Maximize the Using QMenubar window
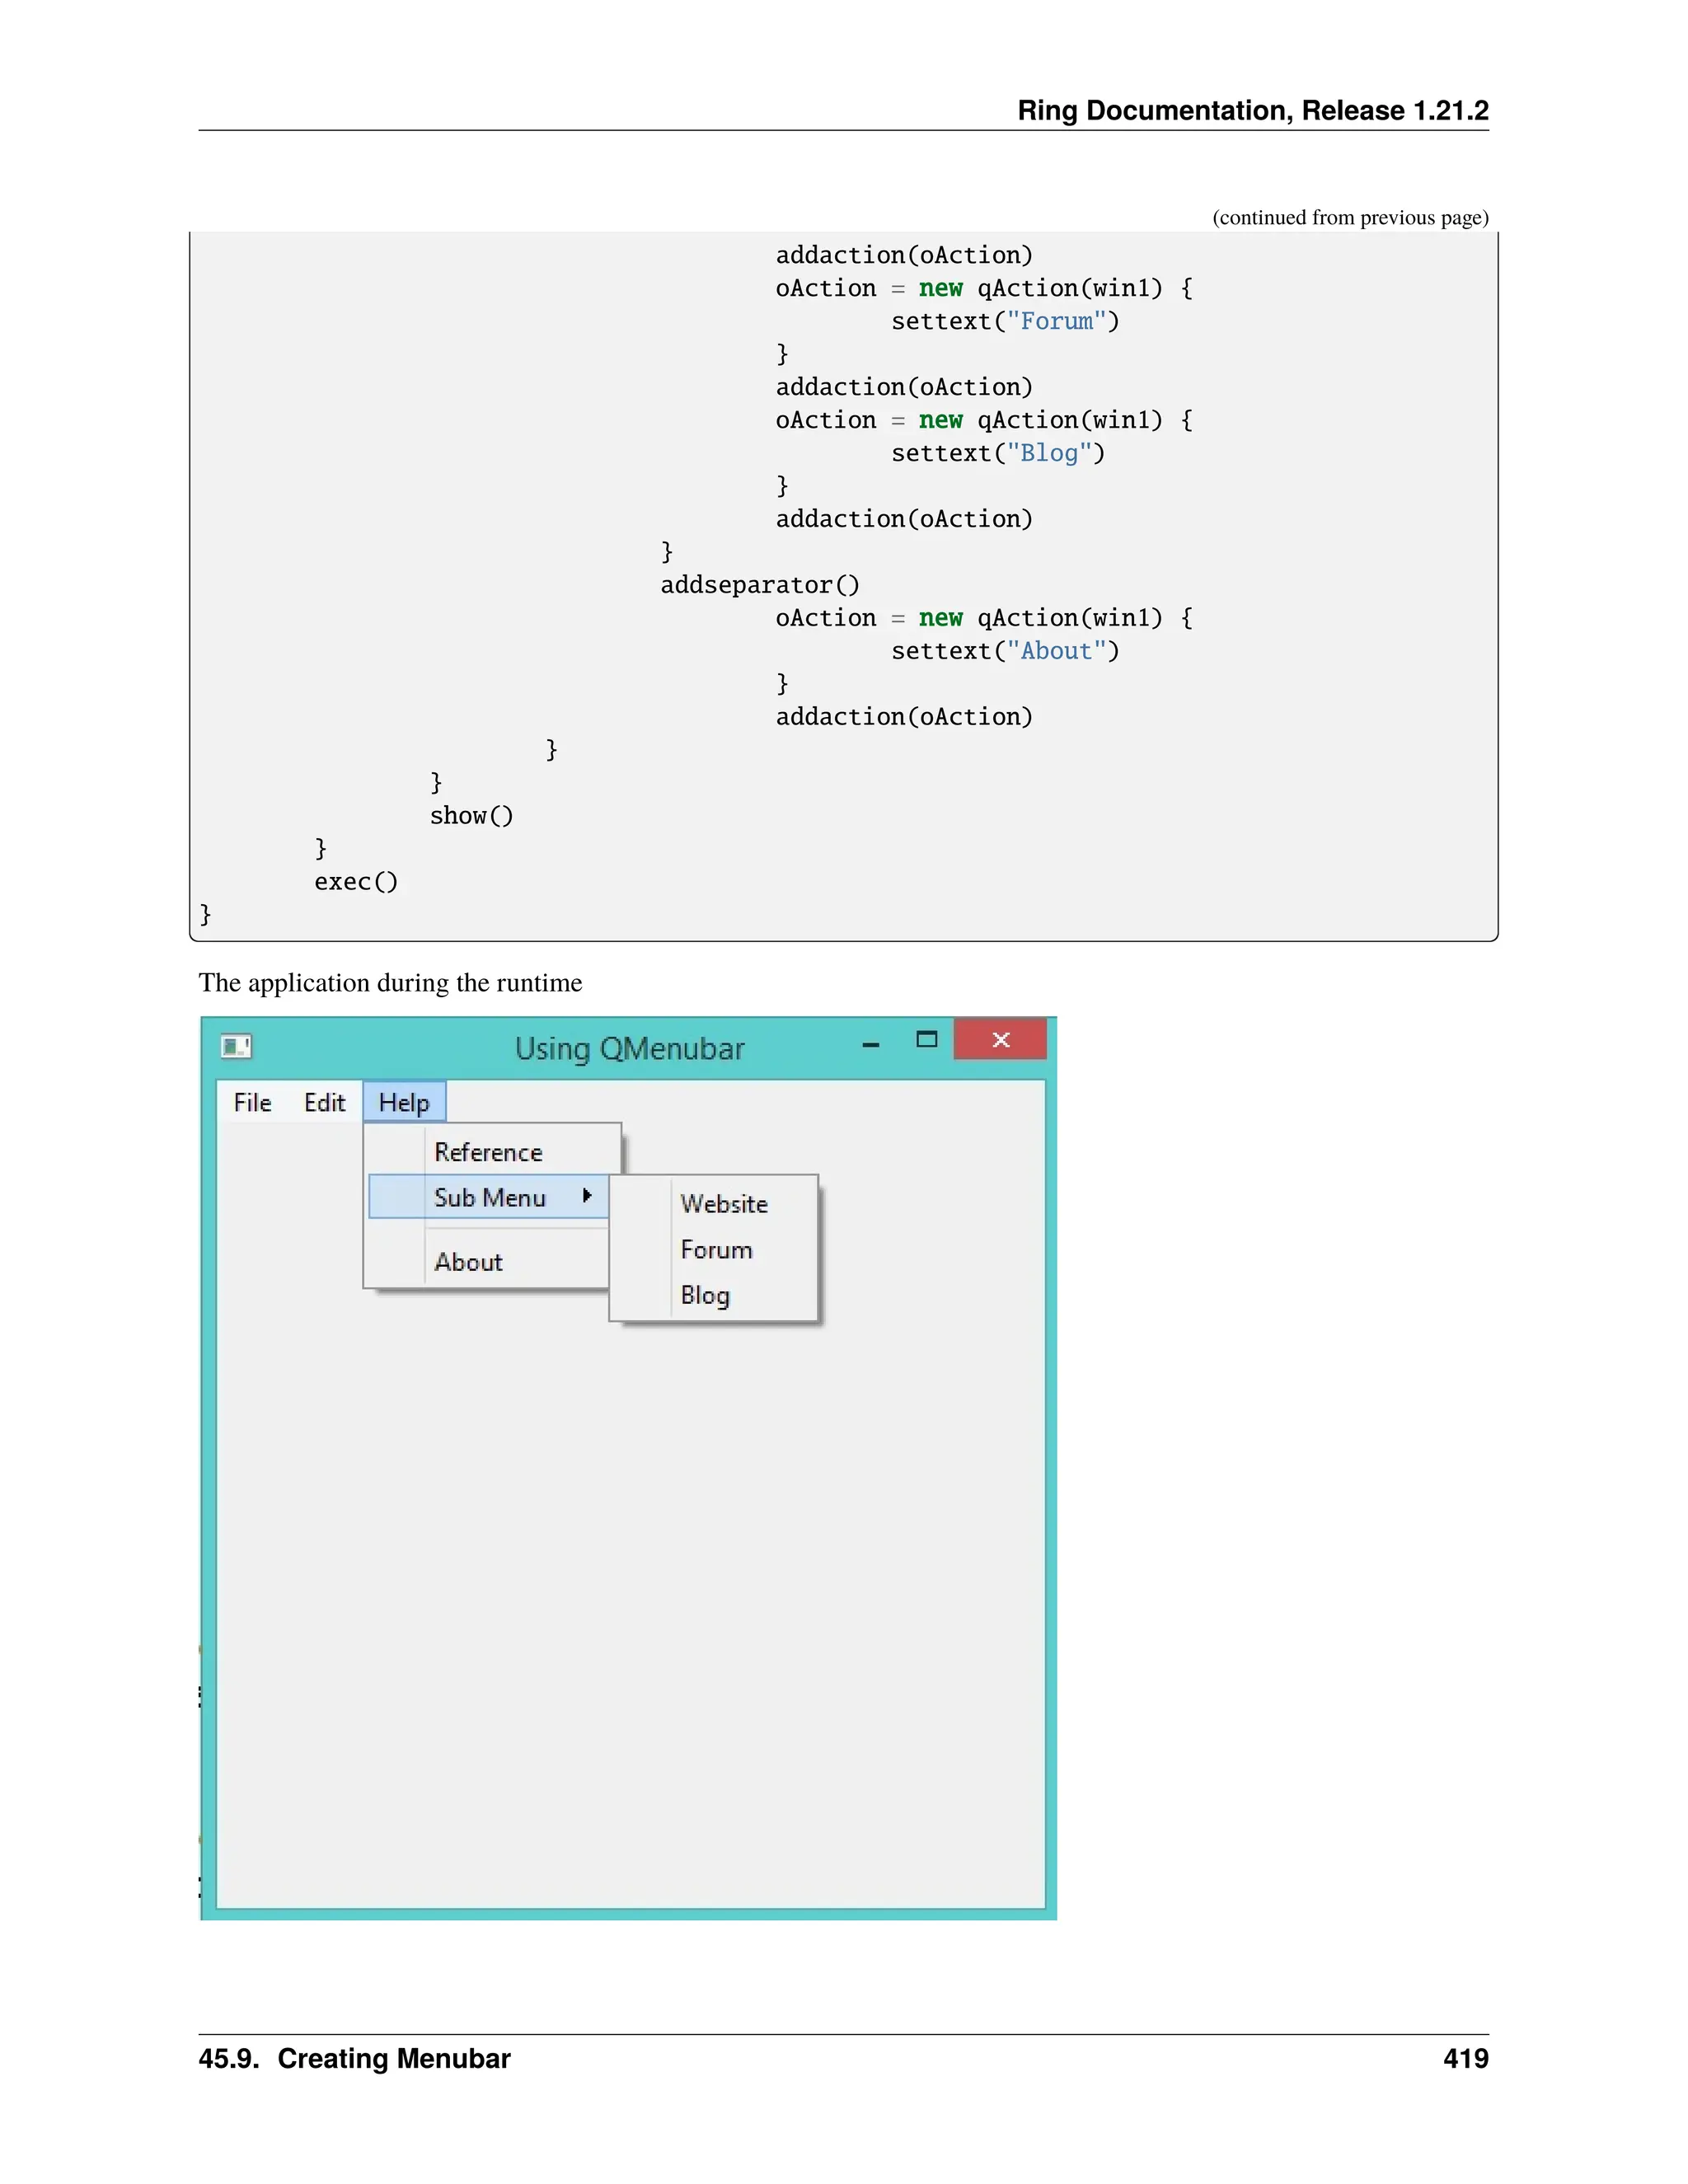The image size is (1688, 2184). click(927, 1040)
